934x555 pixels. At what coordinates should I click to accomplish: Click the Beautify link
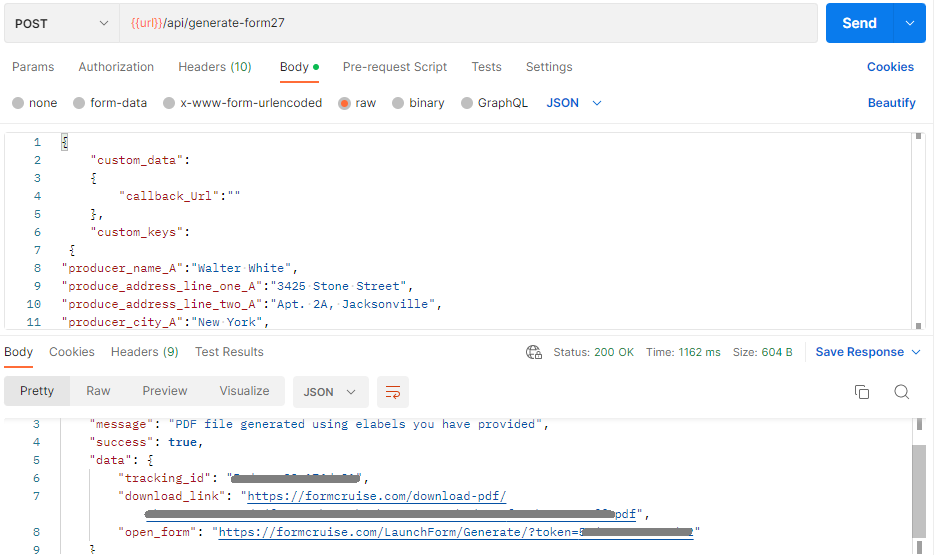click(x=891, y=103)
